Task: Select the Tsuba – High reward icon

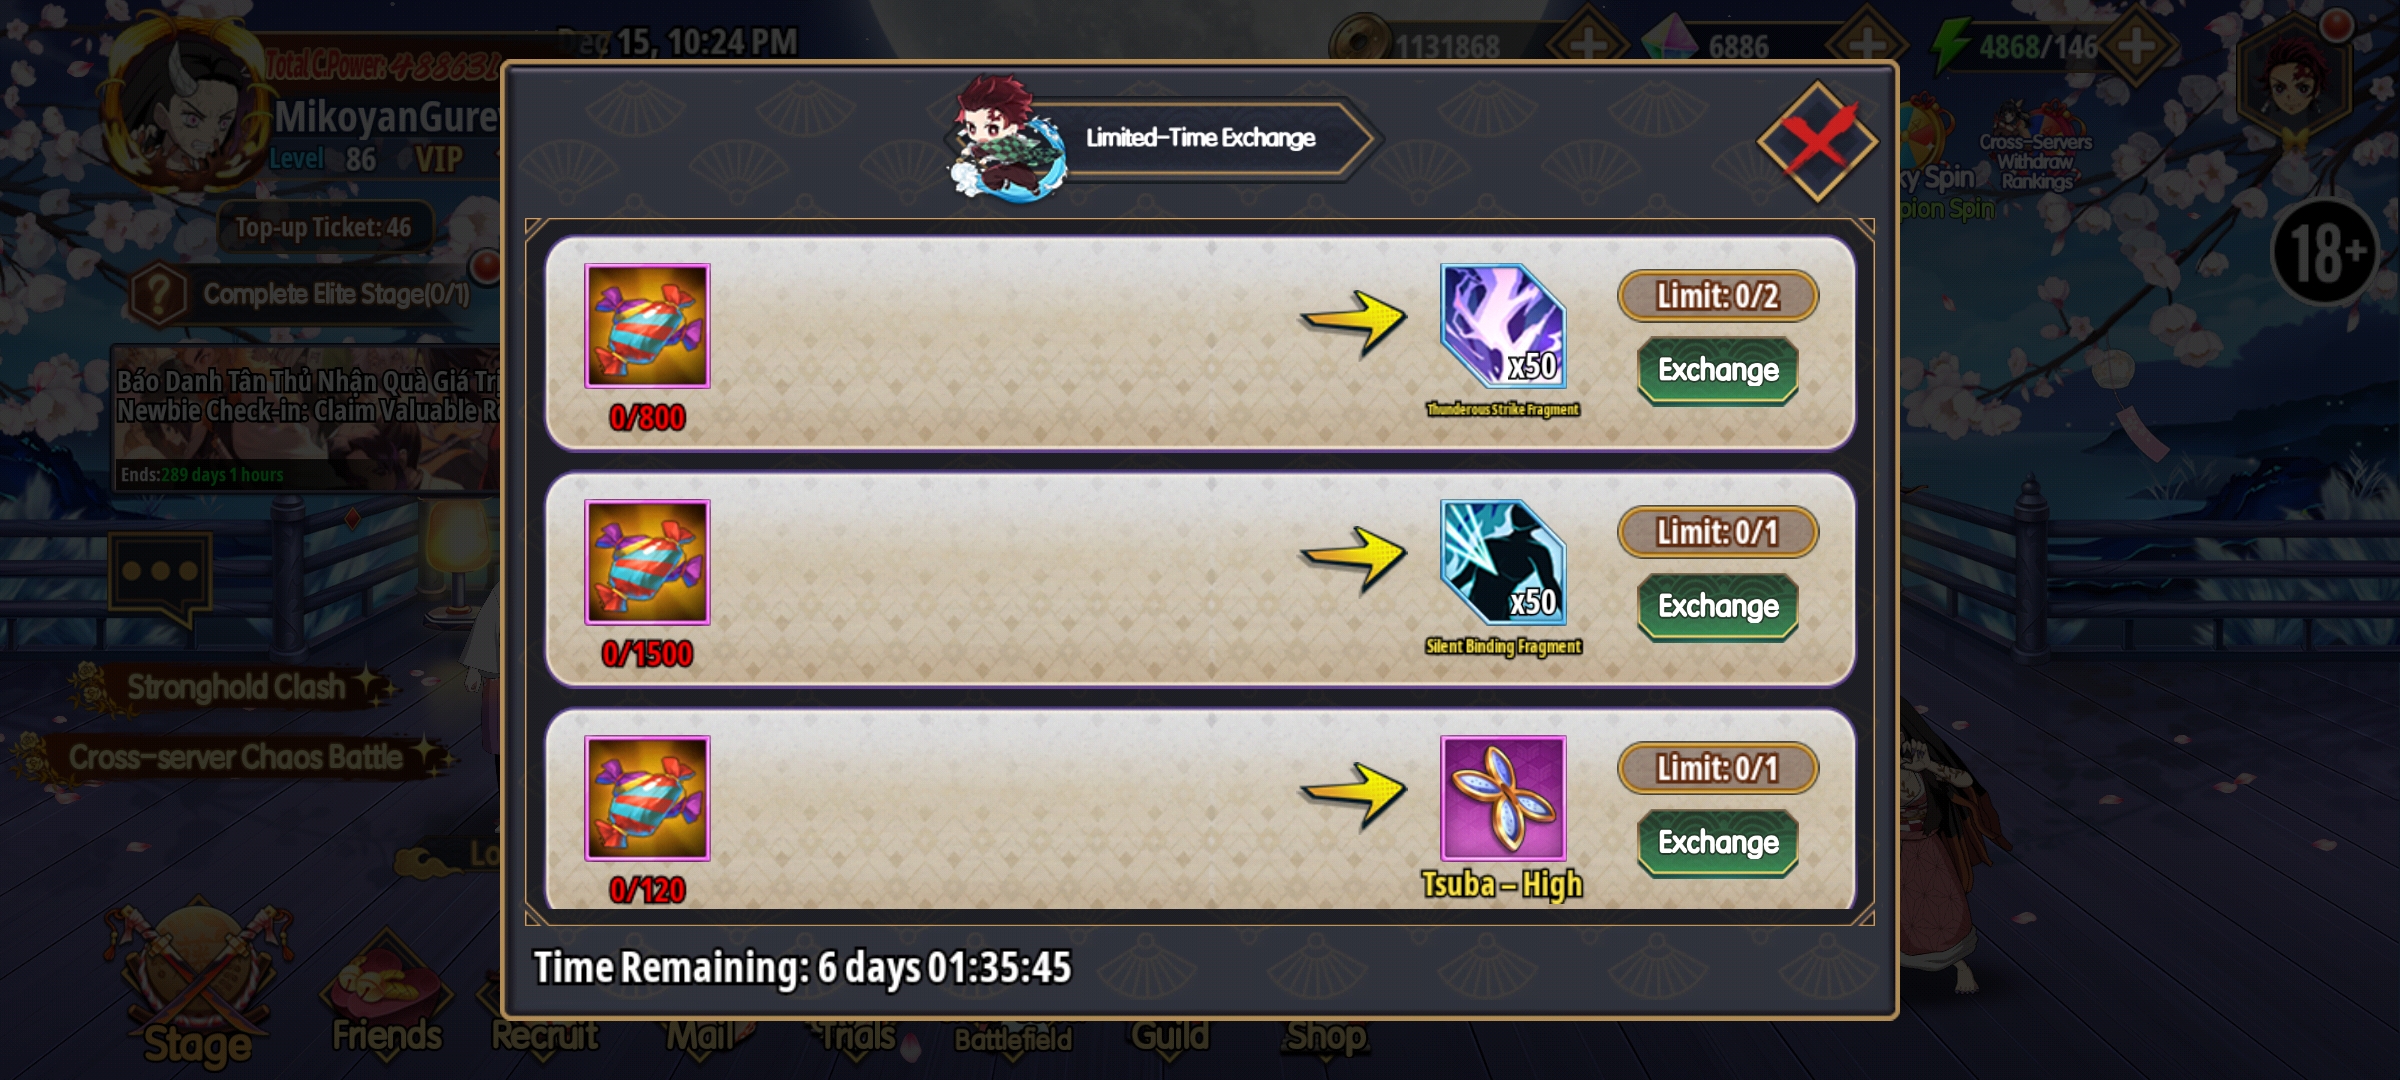Action: pos(1502,798)
